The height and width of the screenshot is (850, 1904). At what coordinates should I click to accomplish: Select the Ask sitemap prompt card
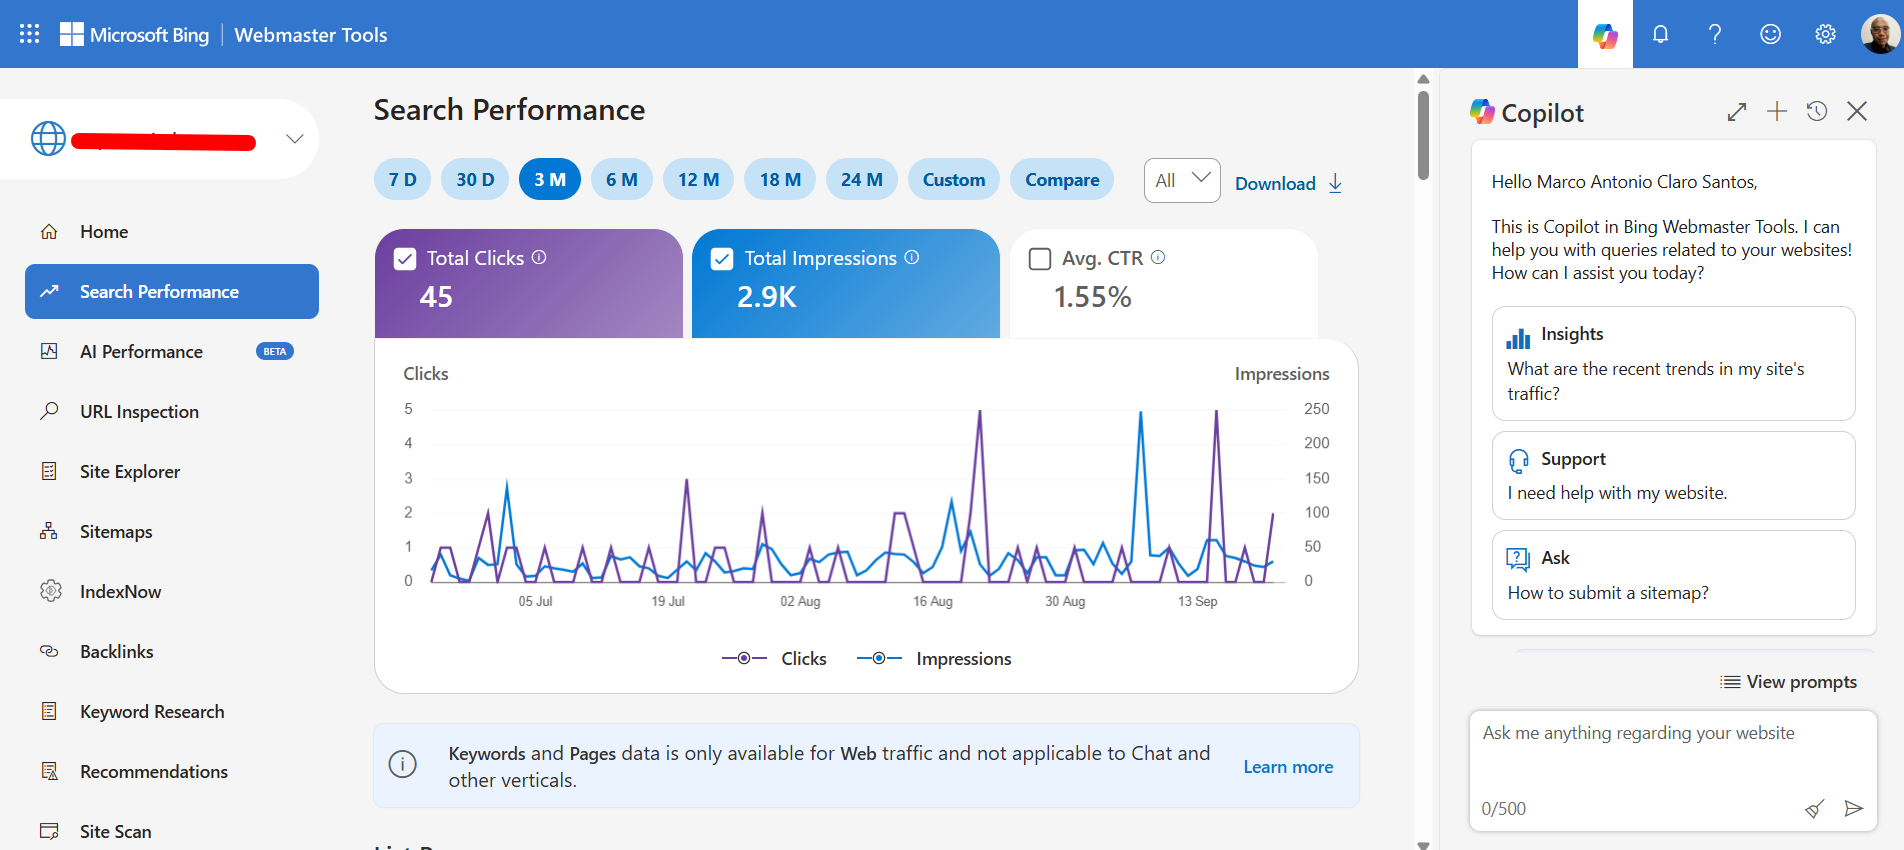pos(1673,575)
